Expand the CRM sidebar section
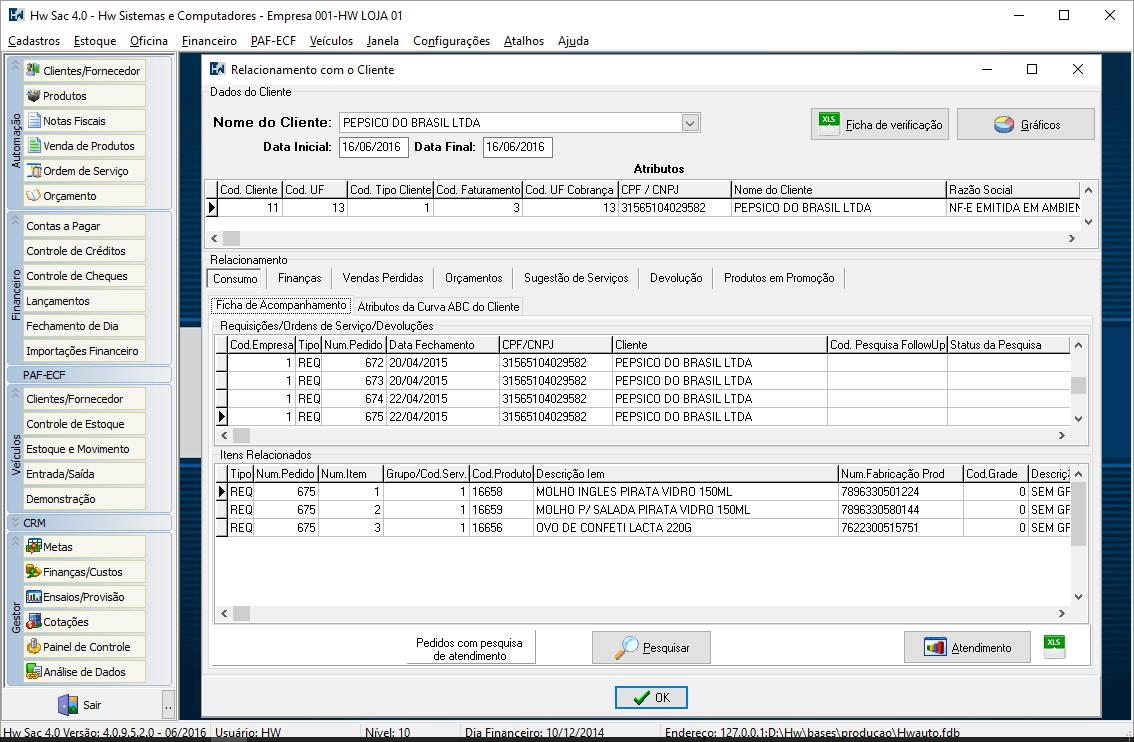This screenshot has width=1134, height=742. point(15,522)
